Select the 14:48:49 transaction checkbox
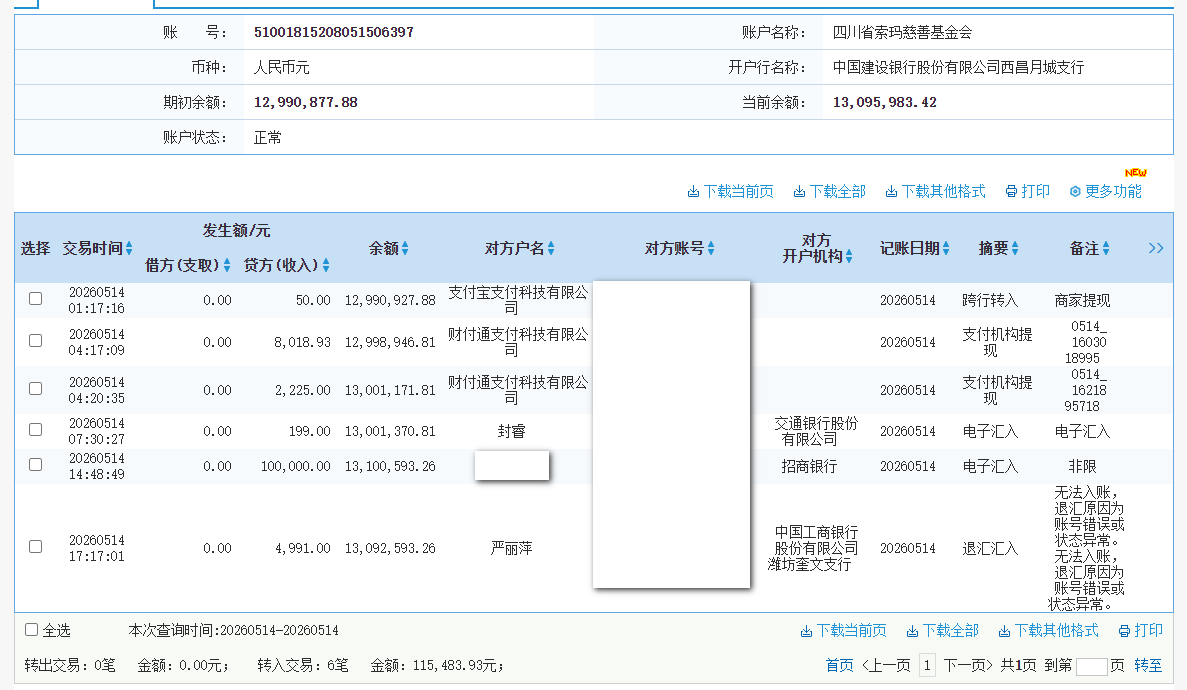This screenshot has height=690, width=1187. pos(36,464)
